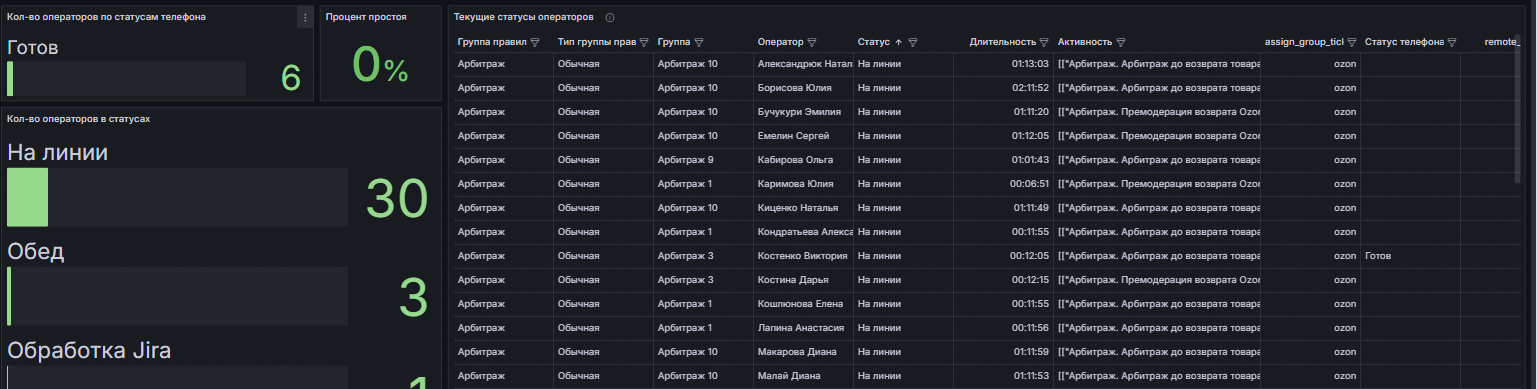Open filter for Статус телефона column
This screenshot has width=1537, height=389.
pos(1451,42)
